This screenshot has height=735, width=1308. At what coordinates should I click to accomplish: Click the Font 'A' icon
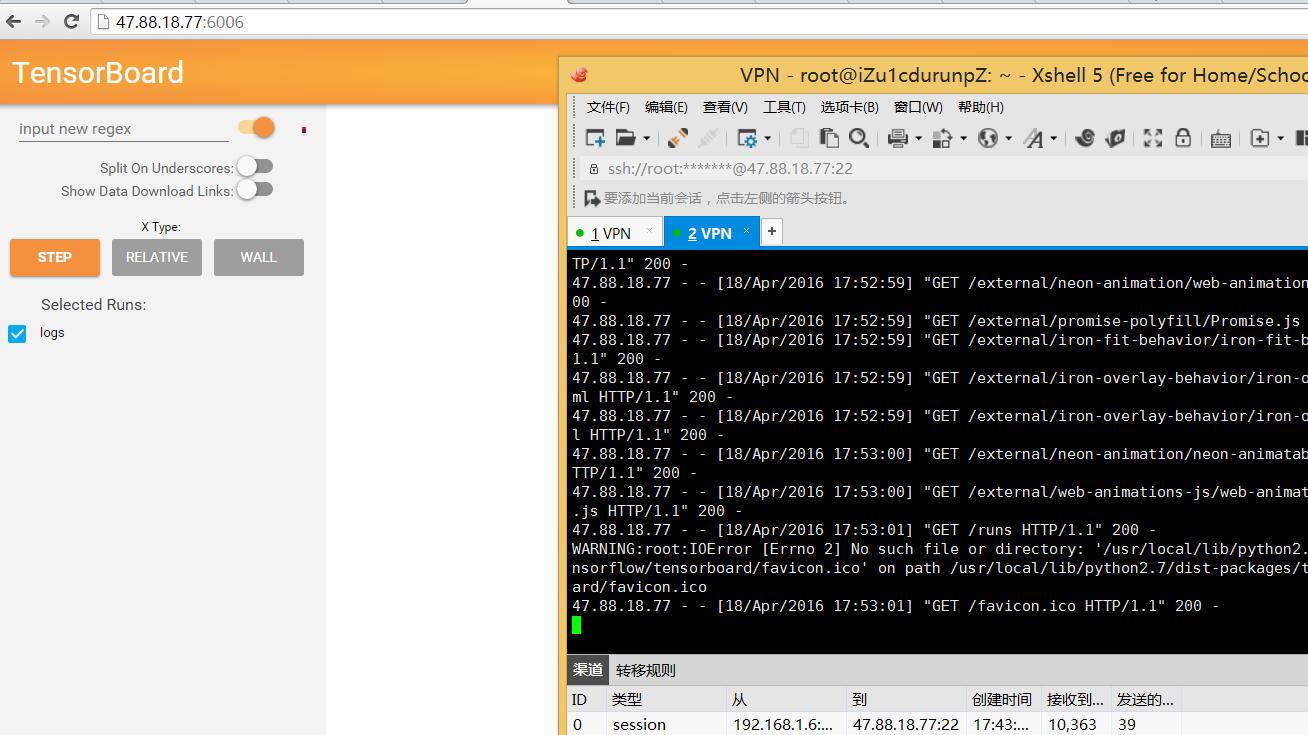click(x=1034, y=138)
